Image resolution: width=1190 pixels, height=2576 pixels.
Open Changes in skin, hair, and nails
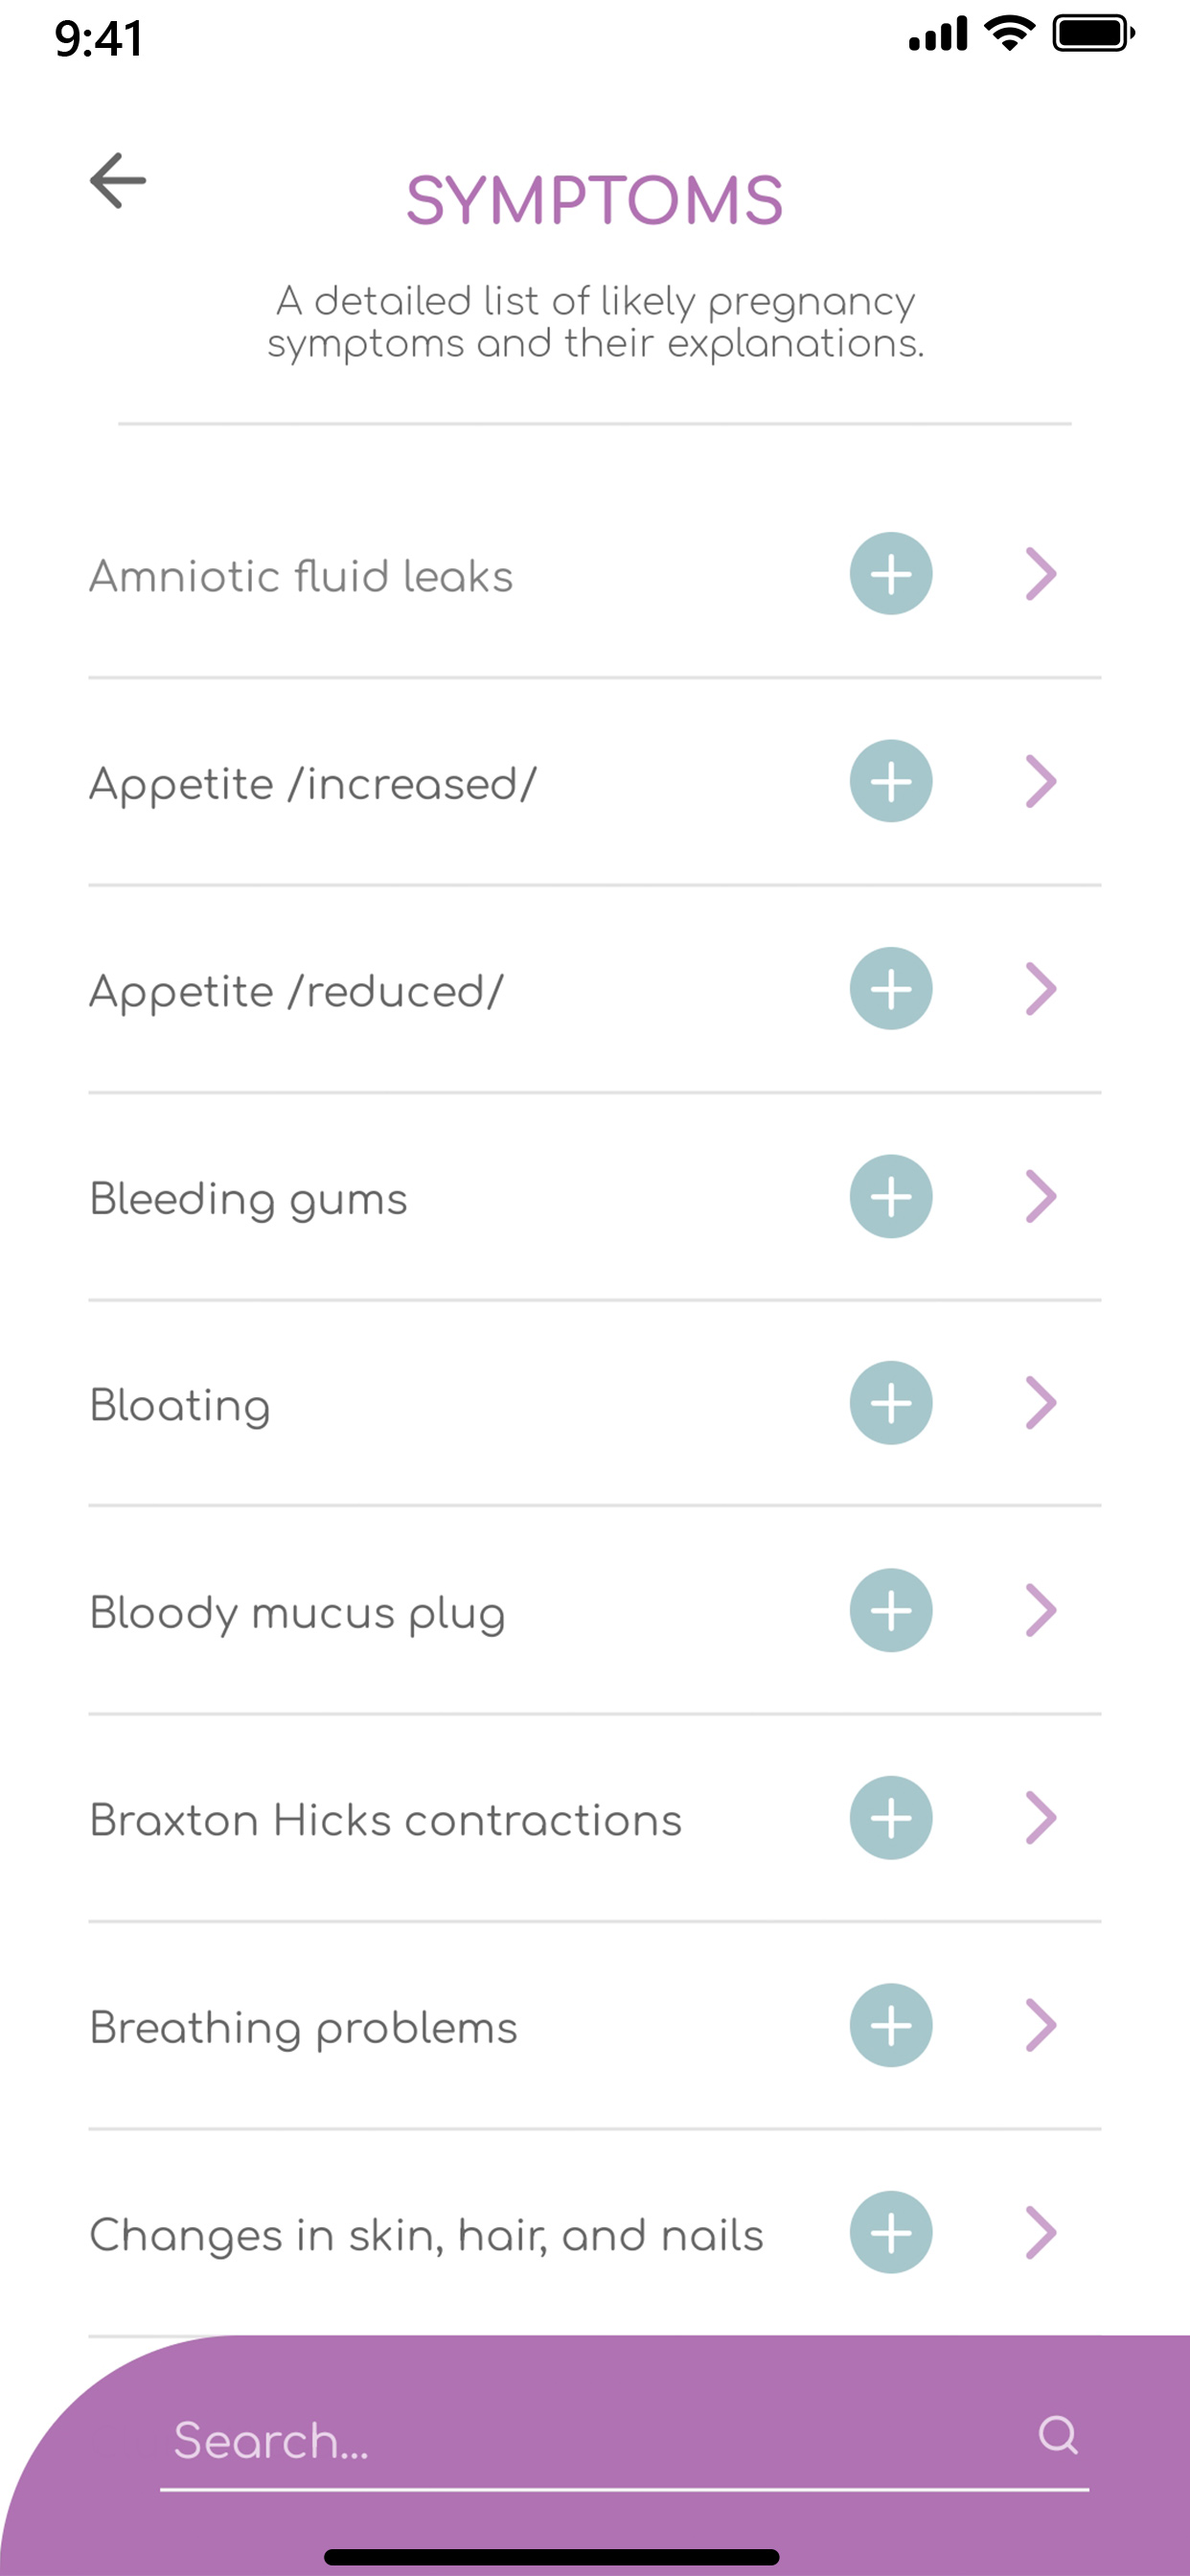[x=595, y=2233]
